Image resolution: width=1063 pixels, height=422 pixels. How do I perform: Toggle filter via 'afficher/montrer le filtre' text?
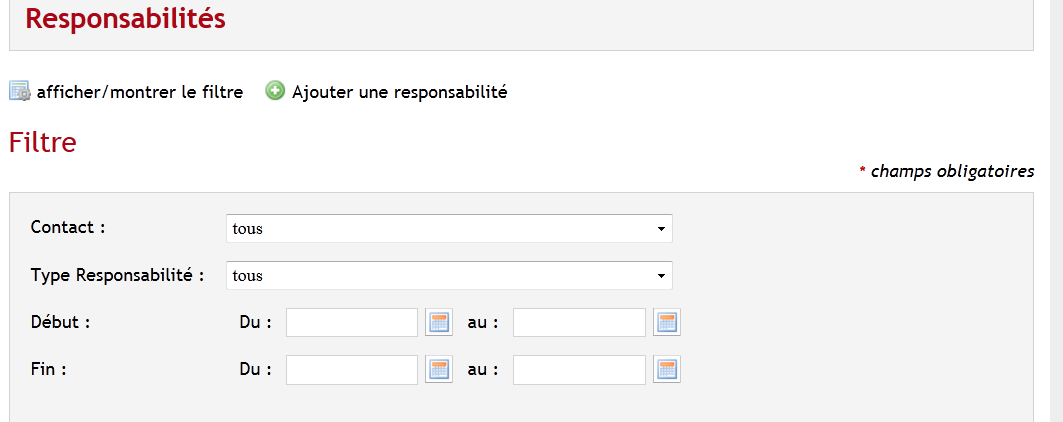tap(140, 92)
